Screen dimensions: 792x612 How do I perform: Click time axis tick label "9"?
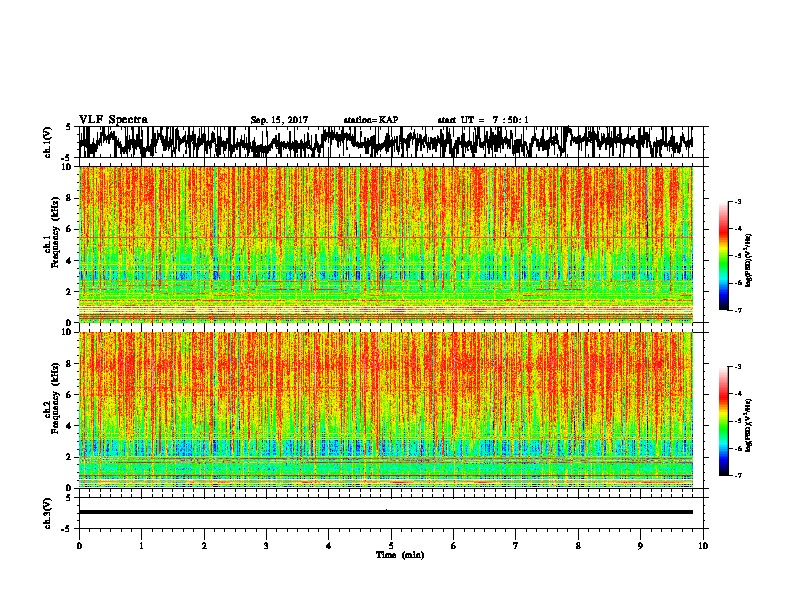(640, 546)
